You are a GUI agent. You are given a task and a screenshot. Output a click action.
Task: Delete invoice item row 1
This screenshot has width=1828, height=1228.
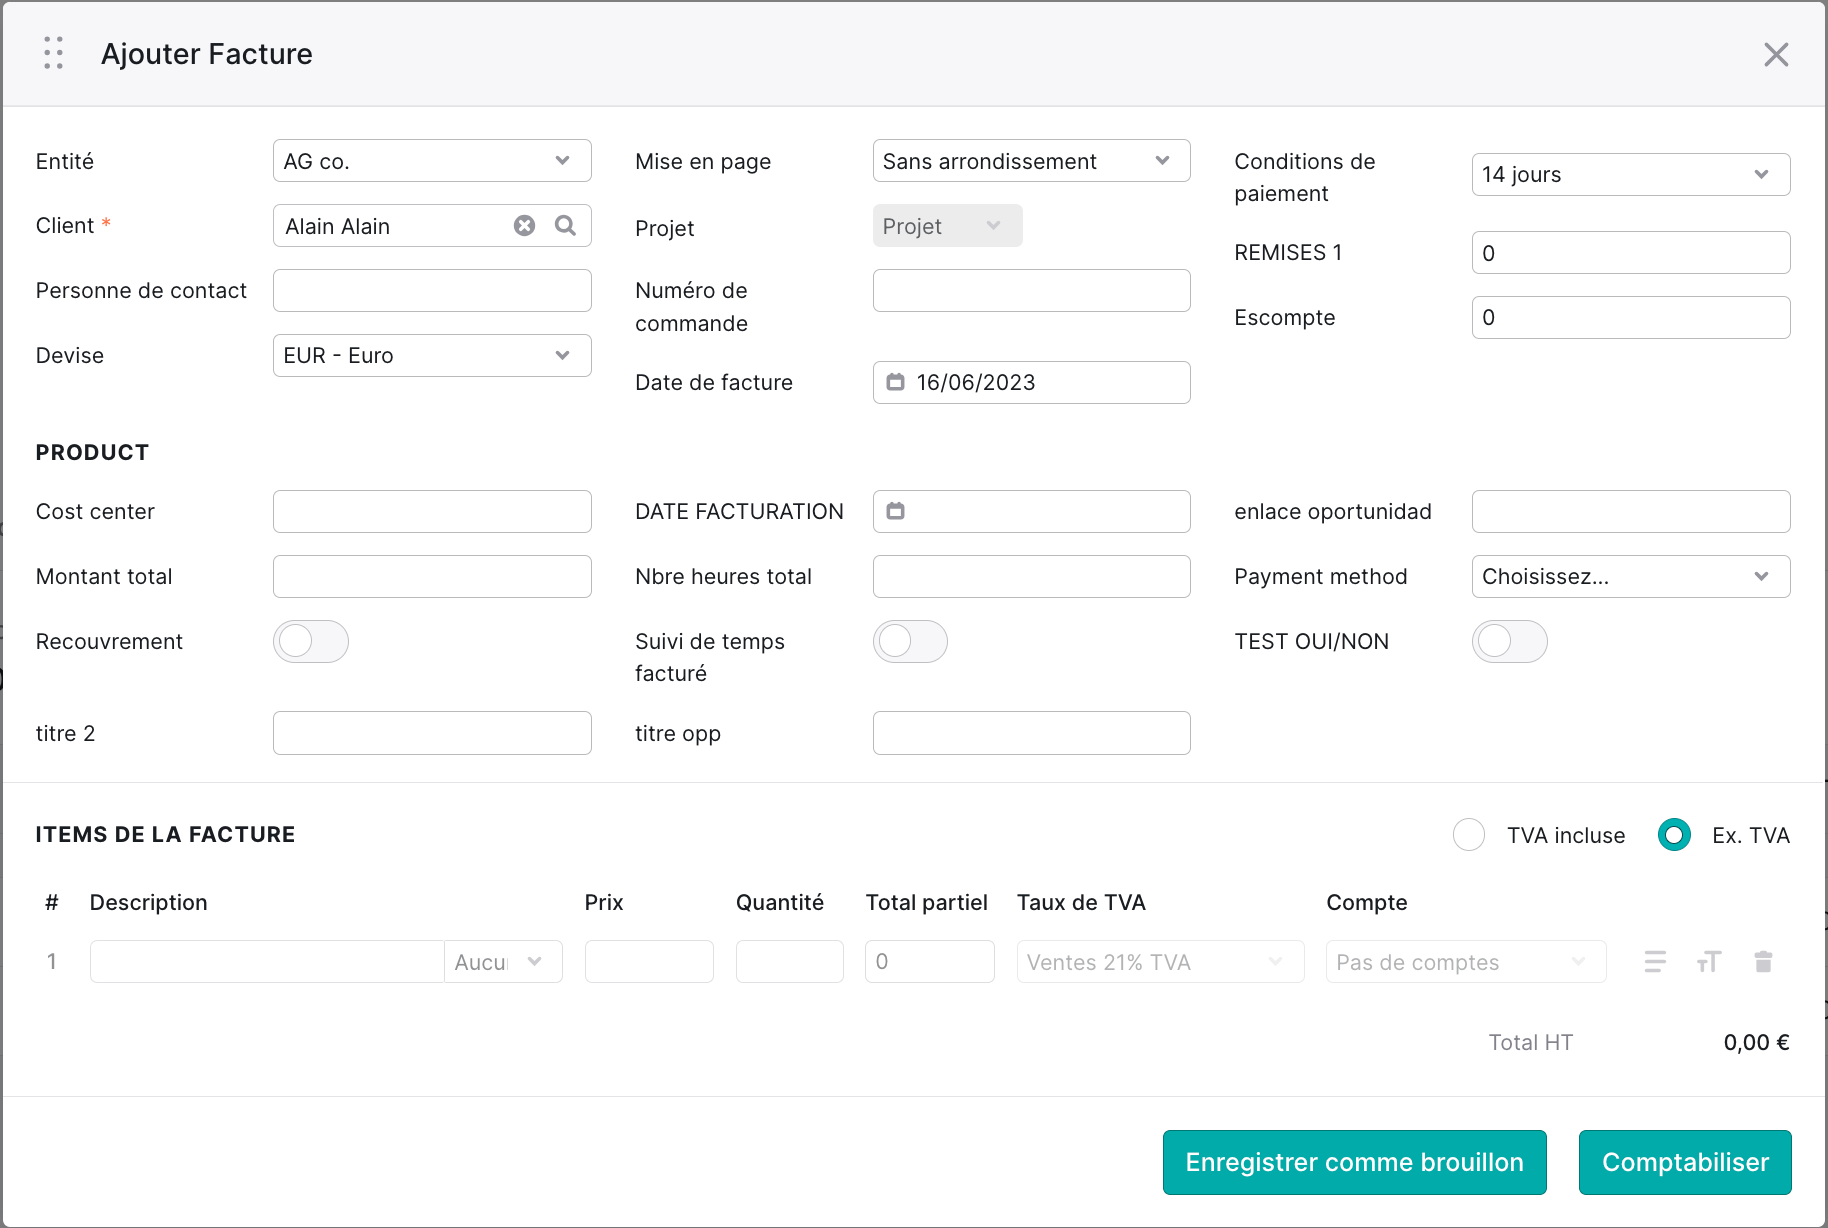click(x=1763, y=962)
